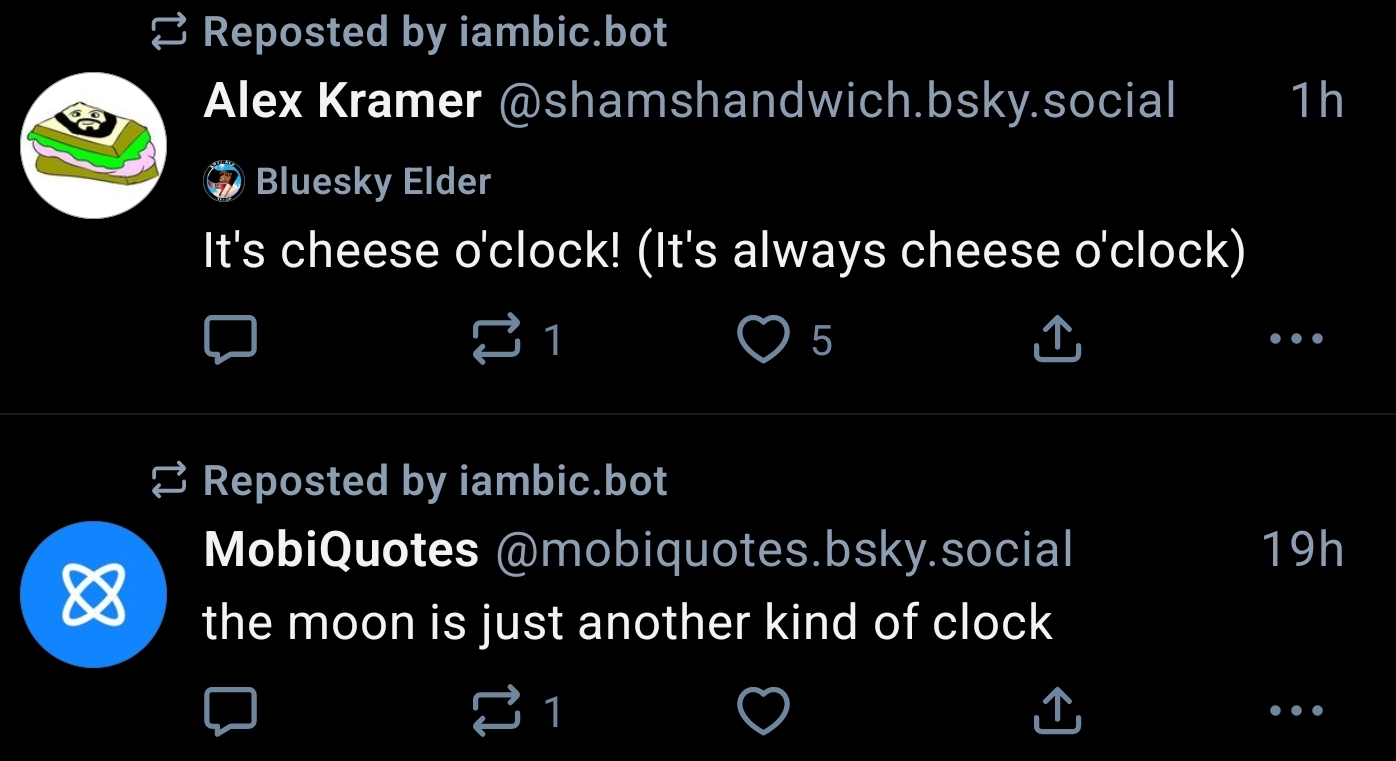Like Alex Kramer's cheese o'clock post
Image resolution: width=1396 pixels, height=761 pixels.
point(763,340)
